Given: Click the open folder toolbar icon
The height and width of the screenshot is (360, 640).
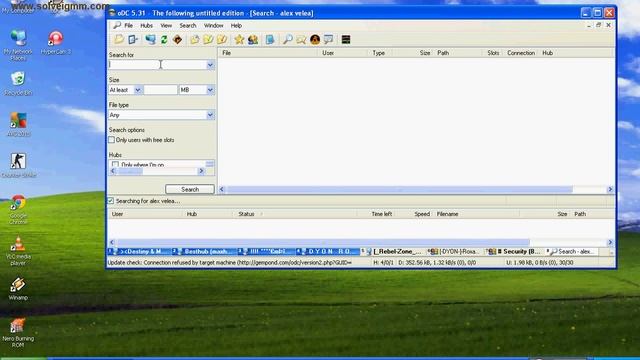Looking at the screenshot, I should point(119,40).
